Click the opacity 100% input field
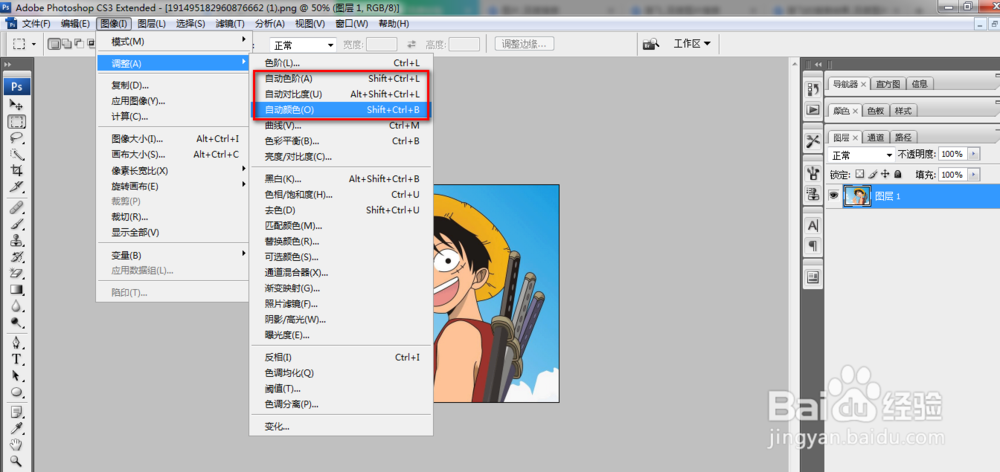 953,154
